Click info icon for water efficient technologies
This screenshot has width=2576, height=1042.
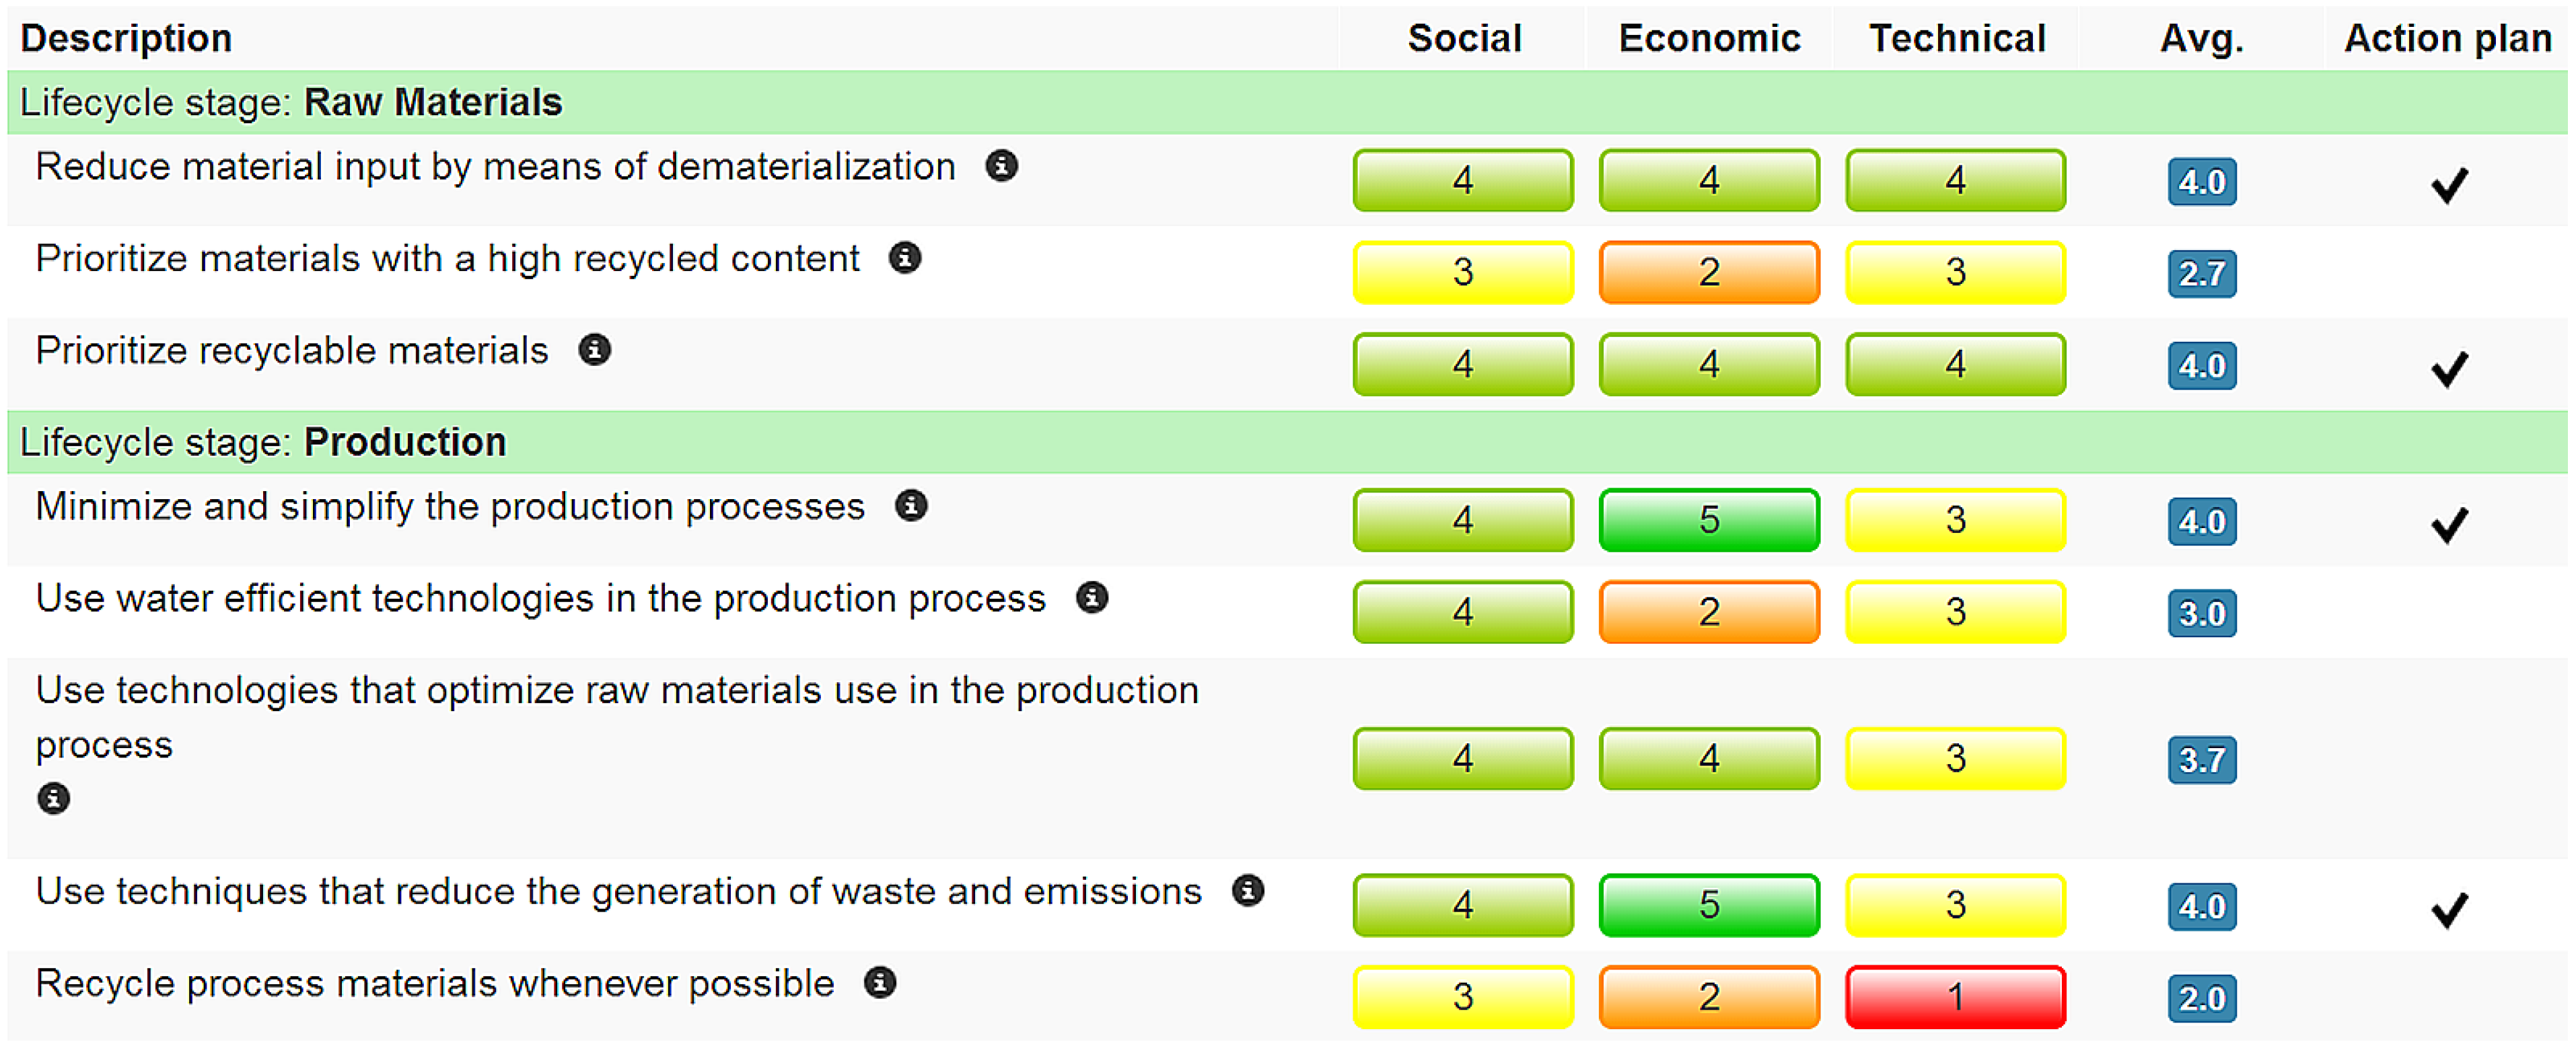pyautogui.click(x=1092, y=598)
